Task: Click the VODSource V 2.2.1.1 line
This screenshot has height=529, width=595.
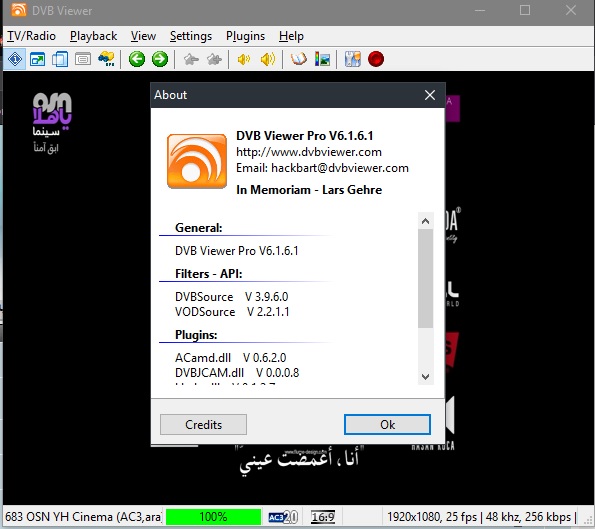Action: (x=232, y=312)
